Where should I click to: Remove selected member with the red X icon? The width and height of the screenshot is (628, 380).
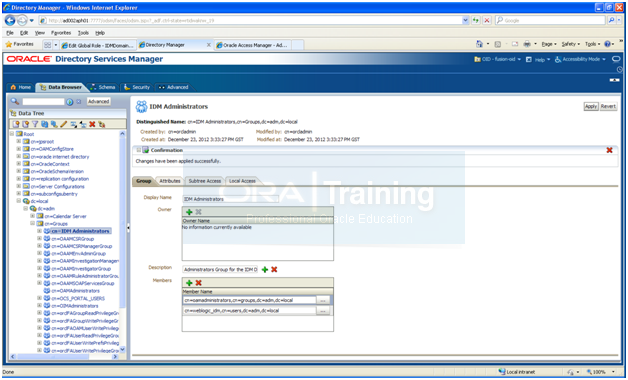(198, 283)
